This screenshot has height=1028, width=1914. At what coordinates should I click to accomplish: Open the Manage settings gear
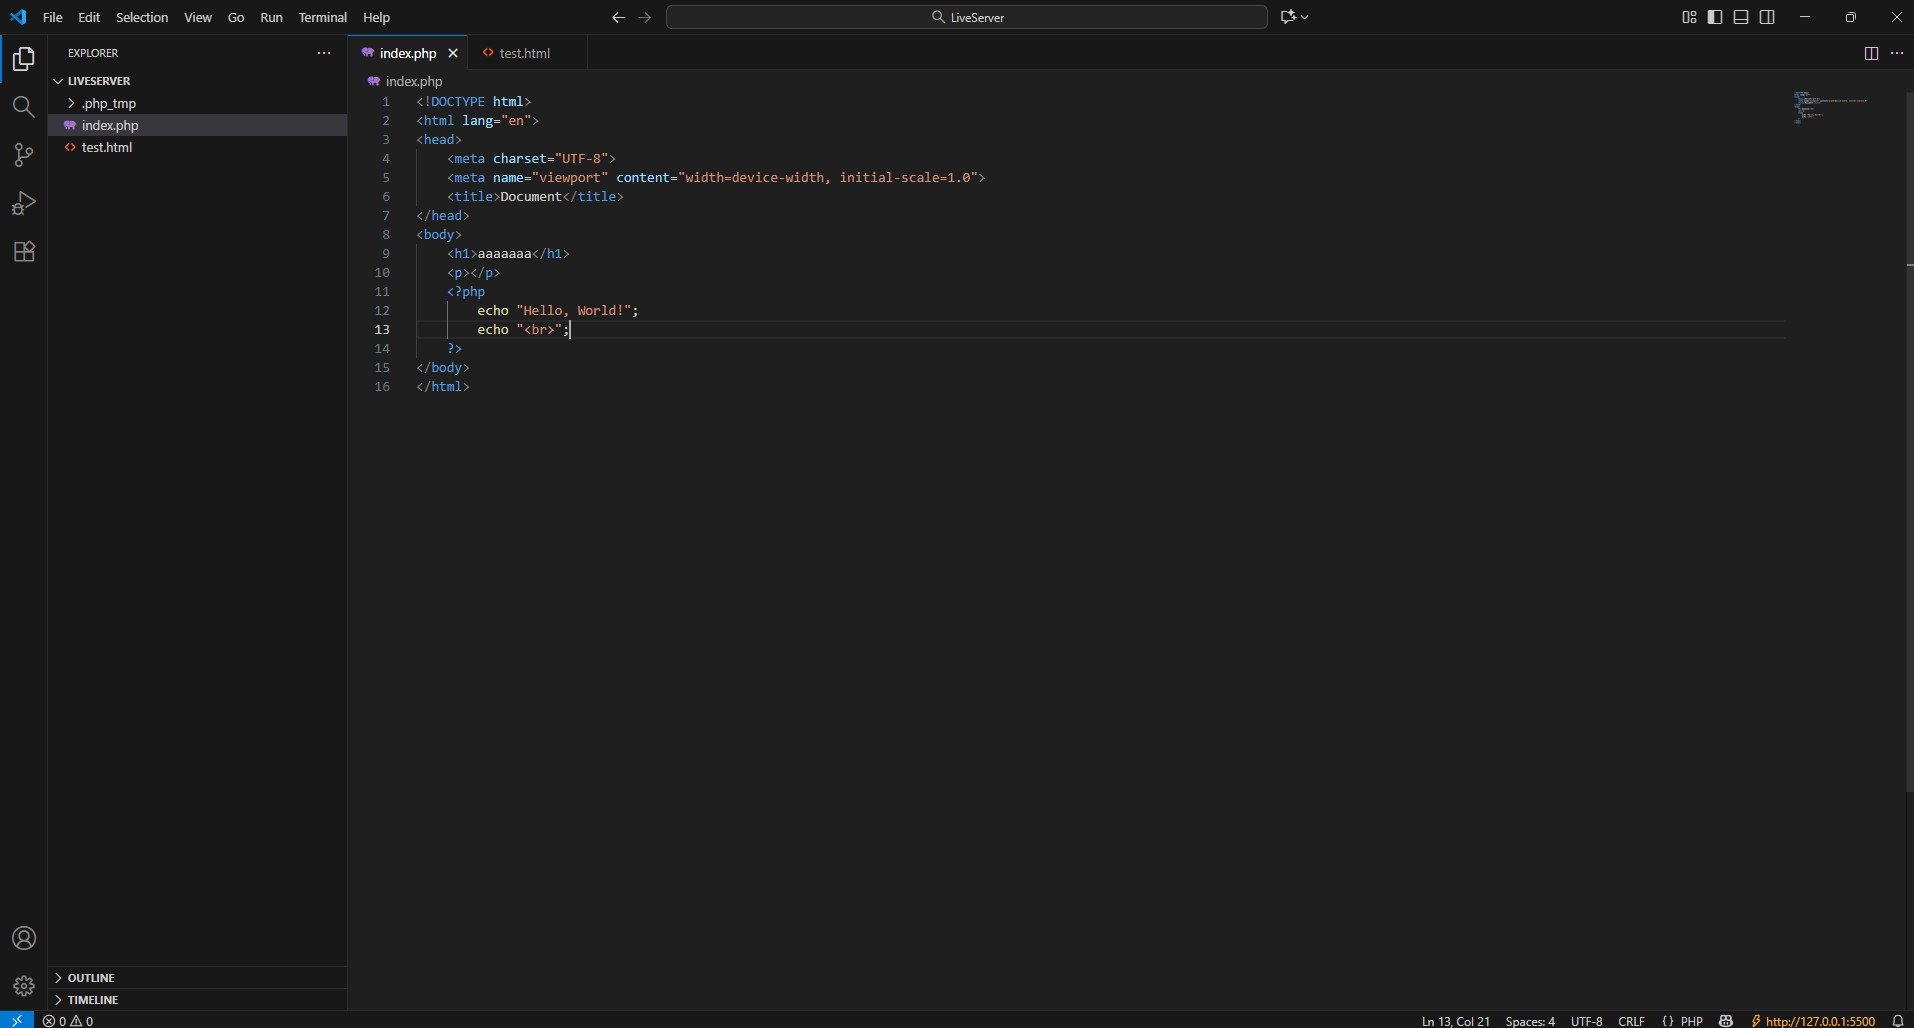pyautogui.click(x=23, y=986)
